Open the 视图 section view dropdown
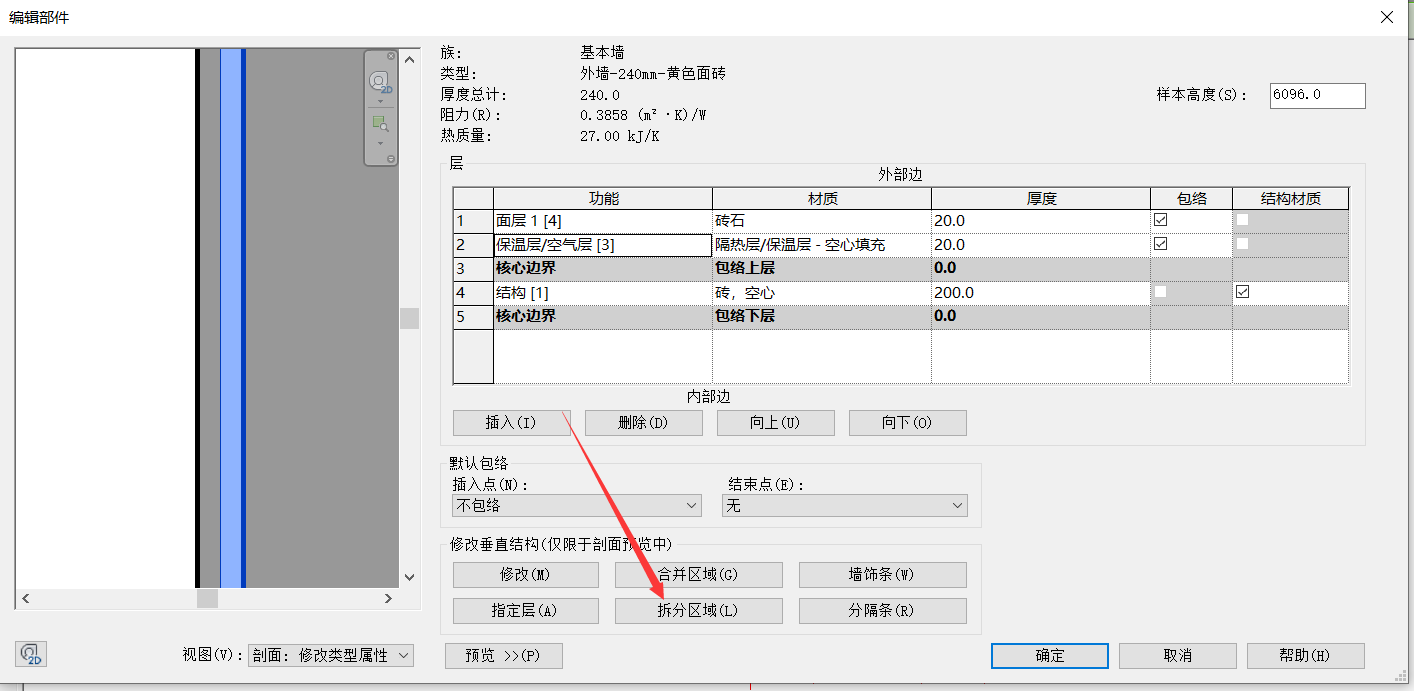The height and width of the screenshot is (691, 1414). tap(330, 656)
